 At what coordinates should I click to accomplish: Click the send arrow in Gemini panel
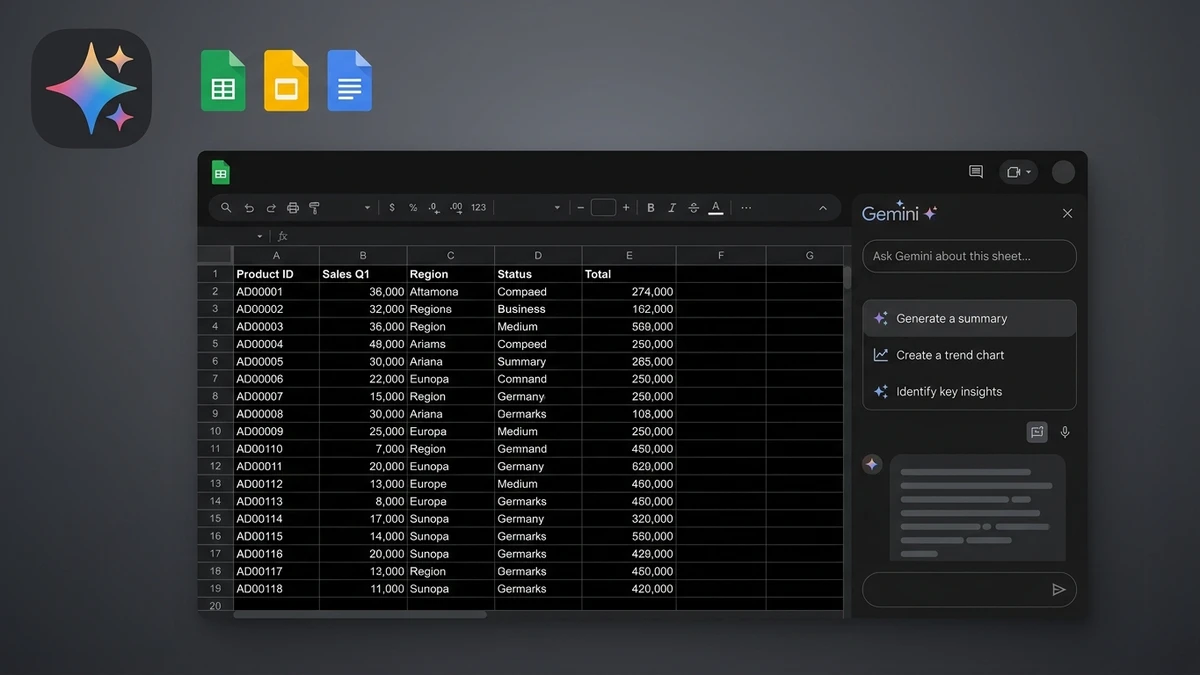pyautogui.click(x=1059, y=590)
